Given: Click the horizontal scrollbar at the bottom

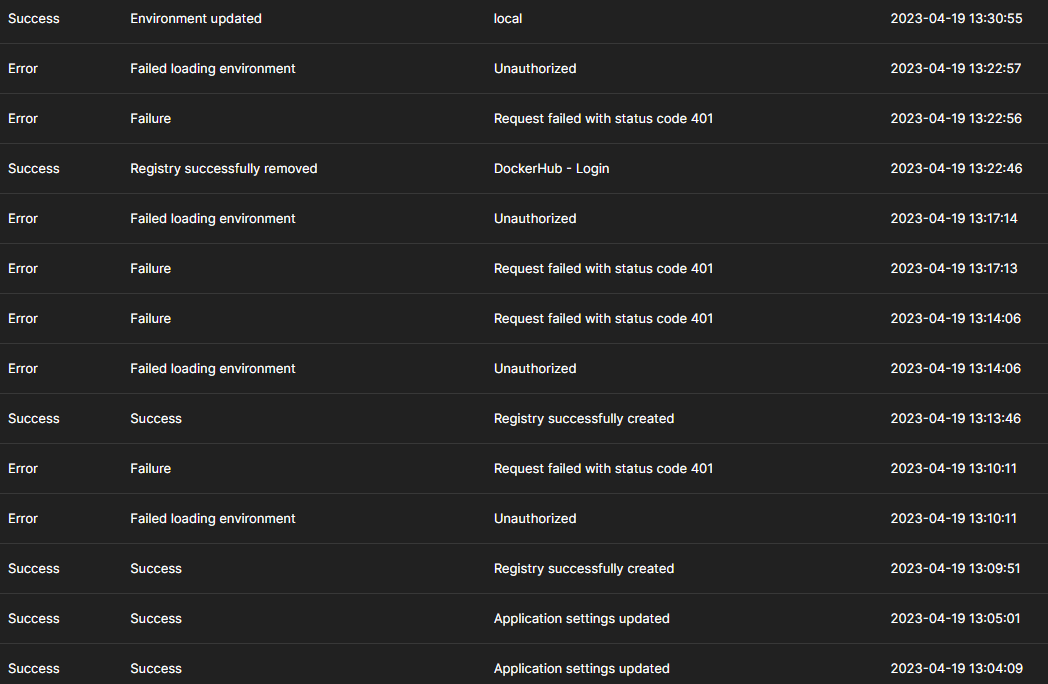Looking at the screenshot, I should coord(524,681).
